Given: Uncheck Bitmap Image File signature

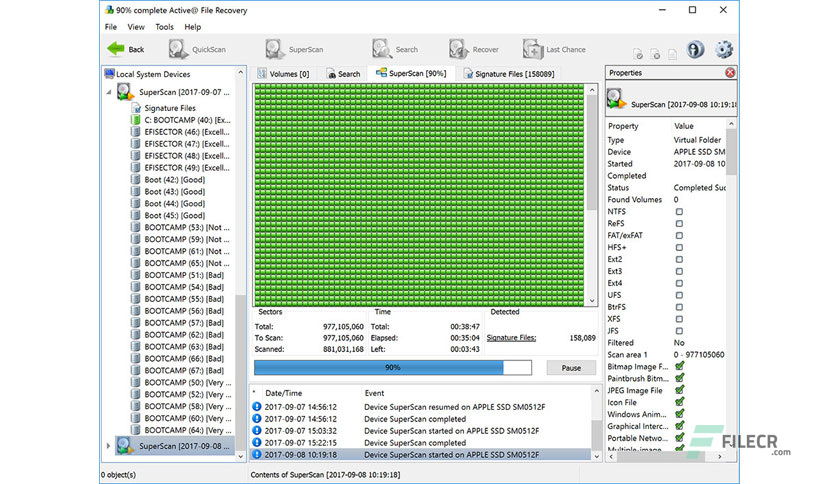Looking at the screenshot, I should click(680, 366).
